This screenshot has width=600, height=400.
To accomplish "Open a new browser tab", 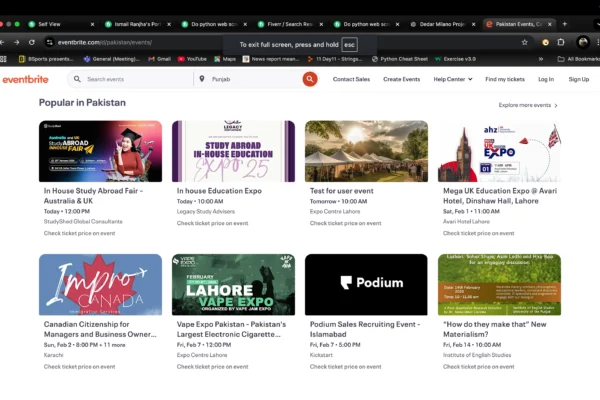I will pyautogui.click(x=564, y=24).
